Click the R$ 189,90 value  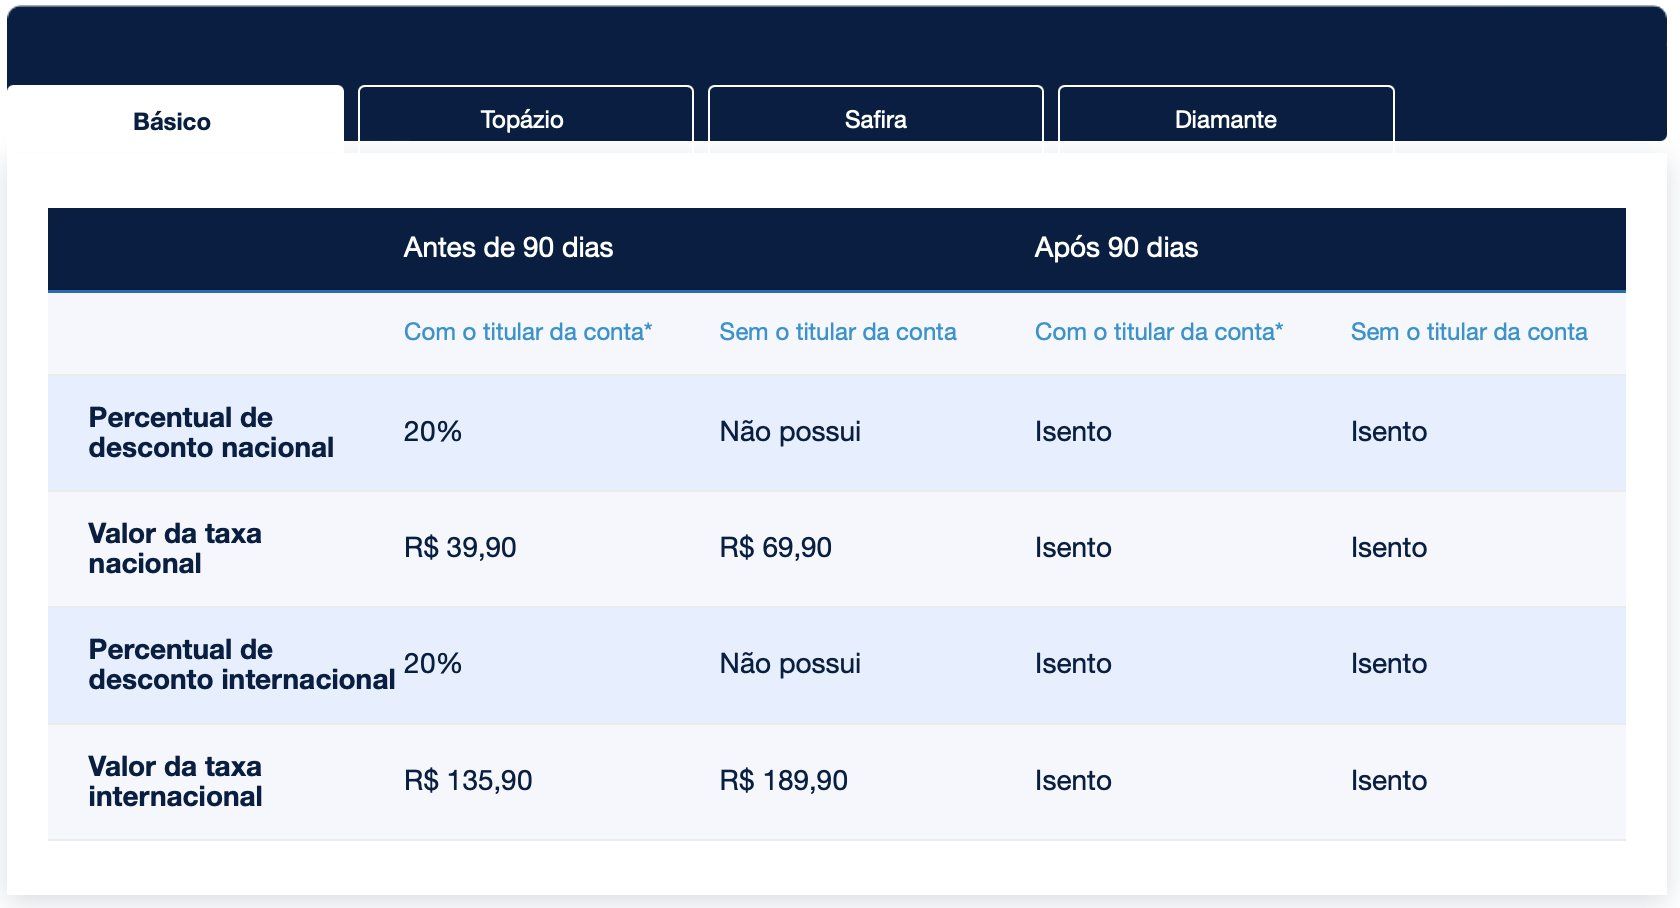pyautogui.click(x=784, y=781)
